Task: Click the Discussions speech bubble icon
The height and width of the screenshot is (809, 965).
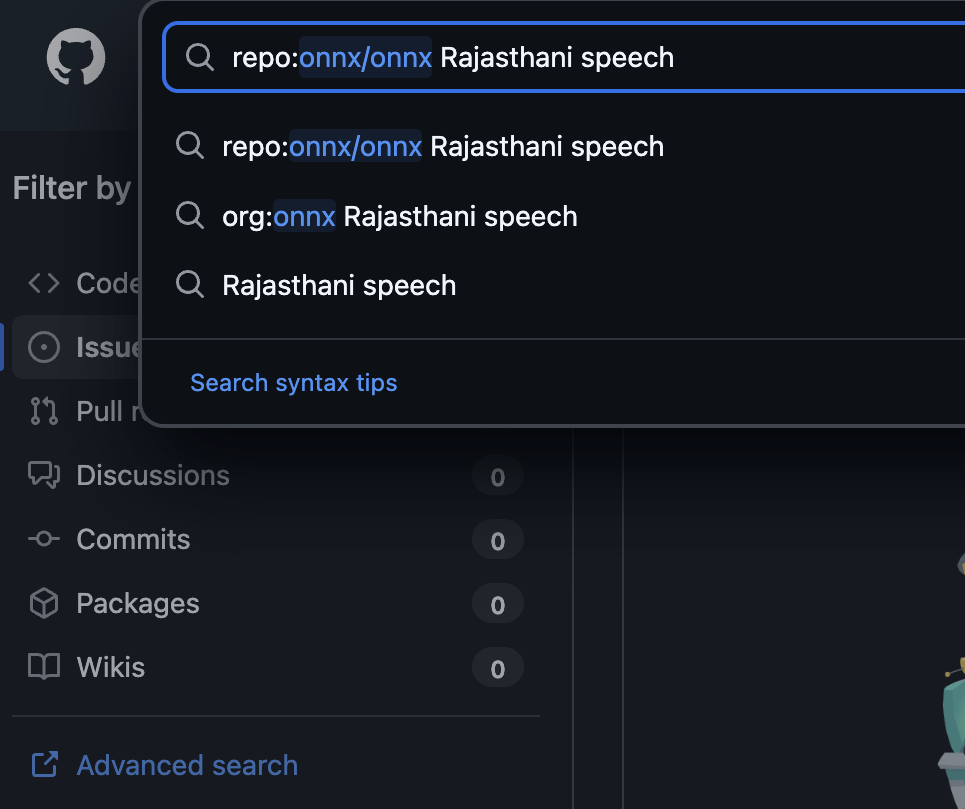Action: (44, 475)
